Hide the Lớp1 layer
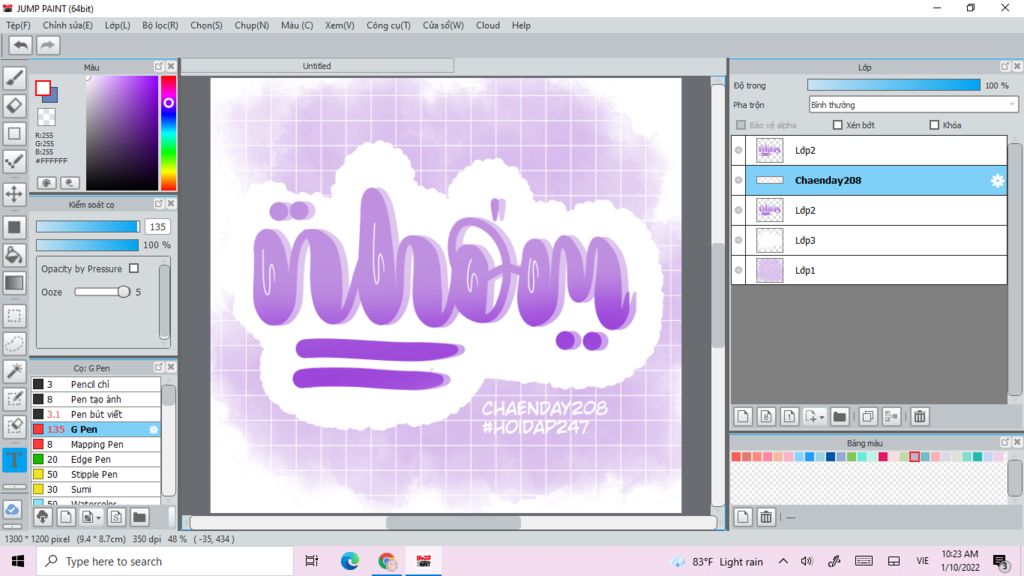Image resolution: width=1024 pixels, height=576 pixels. pyautogui.click(x=739, y=270)
